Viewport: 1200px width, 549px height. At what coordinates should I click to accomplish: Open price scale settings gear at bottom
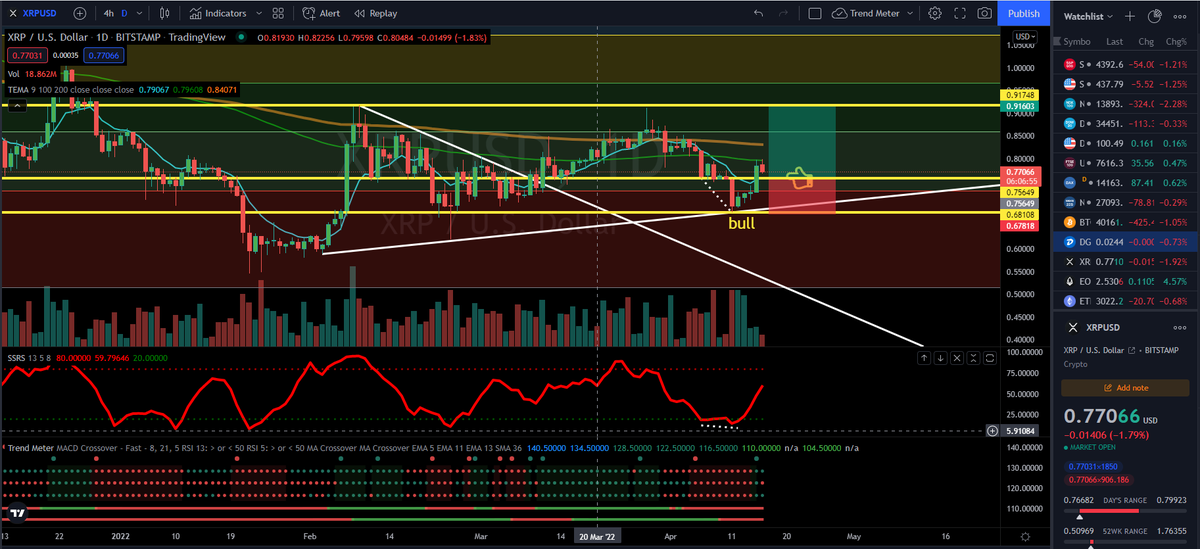point(1027,539)
